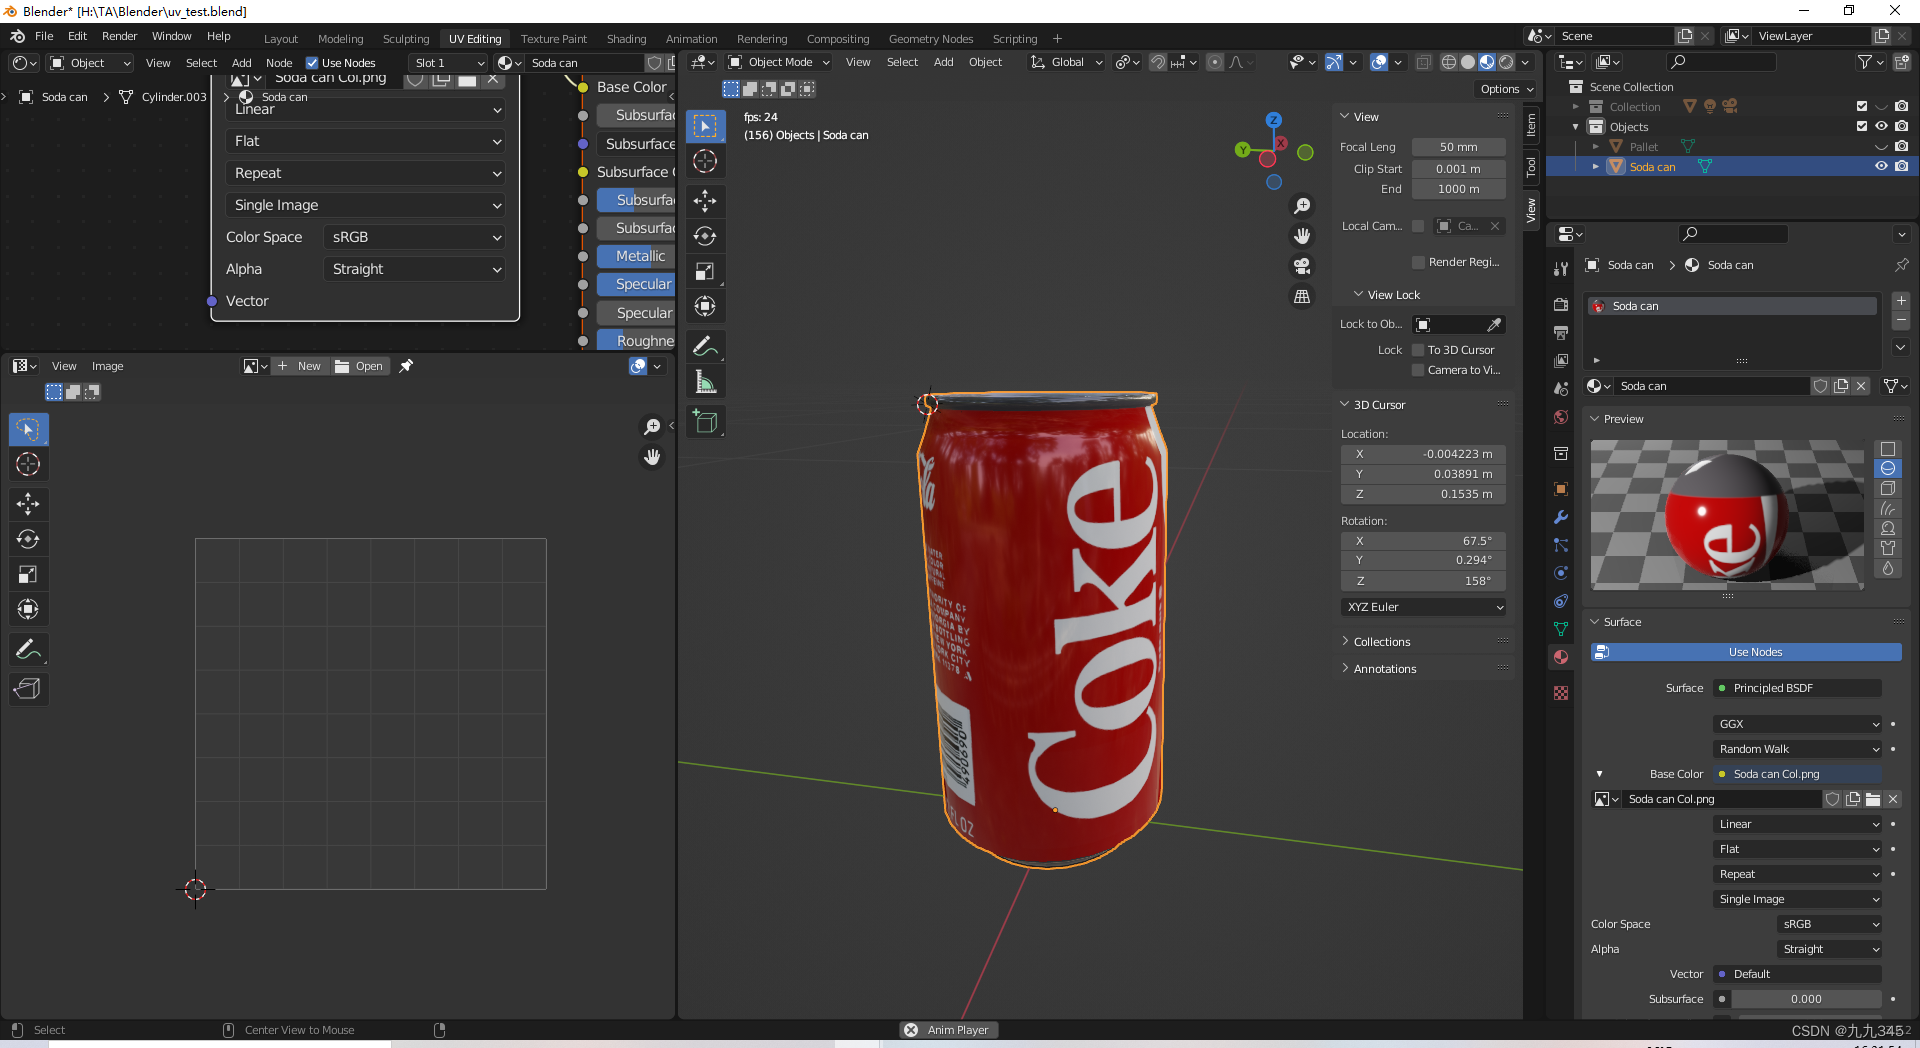The height and width of the screenshot is (1048, 1920).
Task: Select the Move tool in UV editor
Action: pos(28,504)
